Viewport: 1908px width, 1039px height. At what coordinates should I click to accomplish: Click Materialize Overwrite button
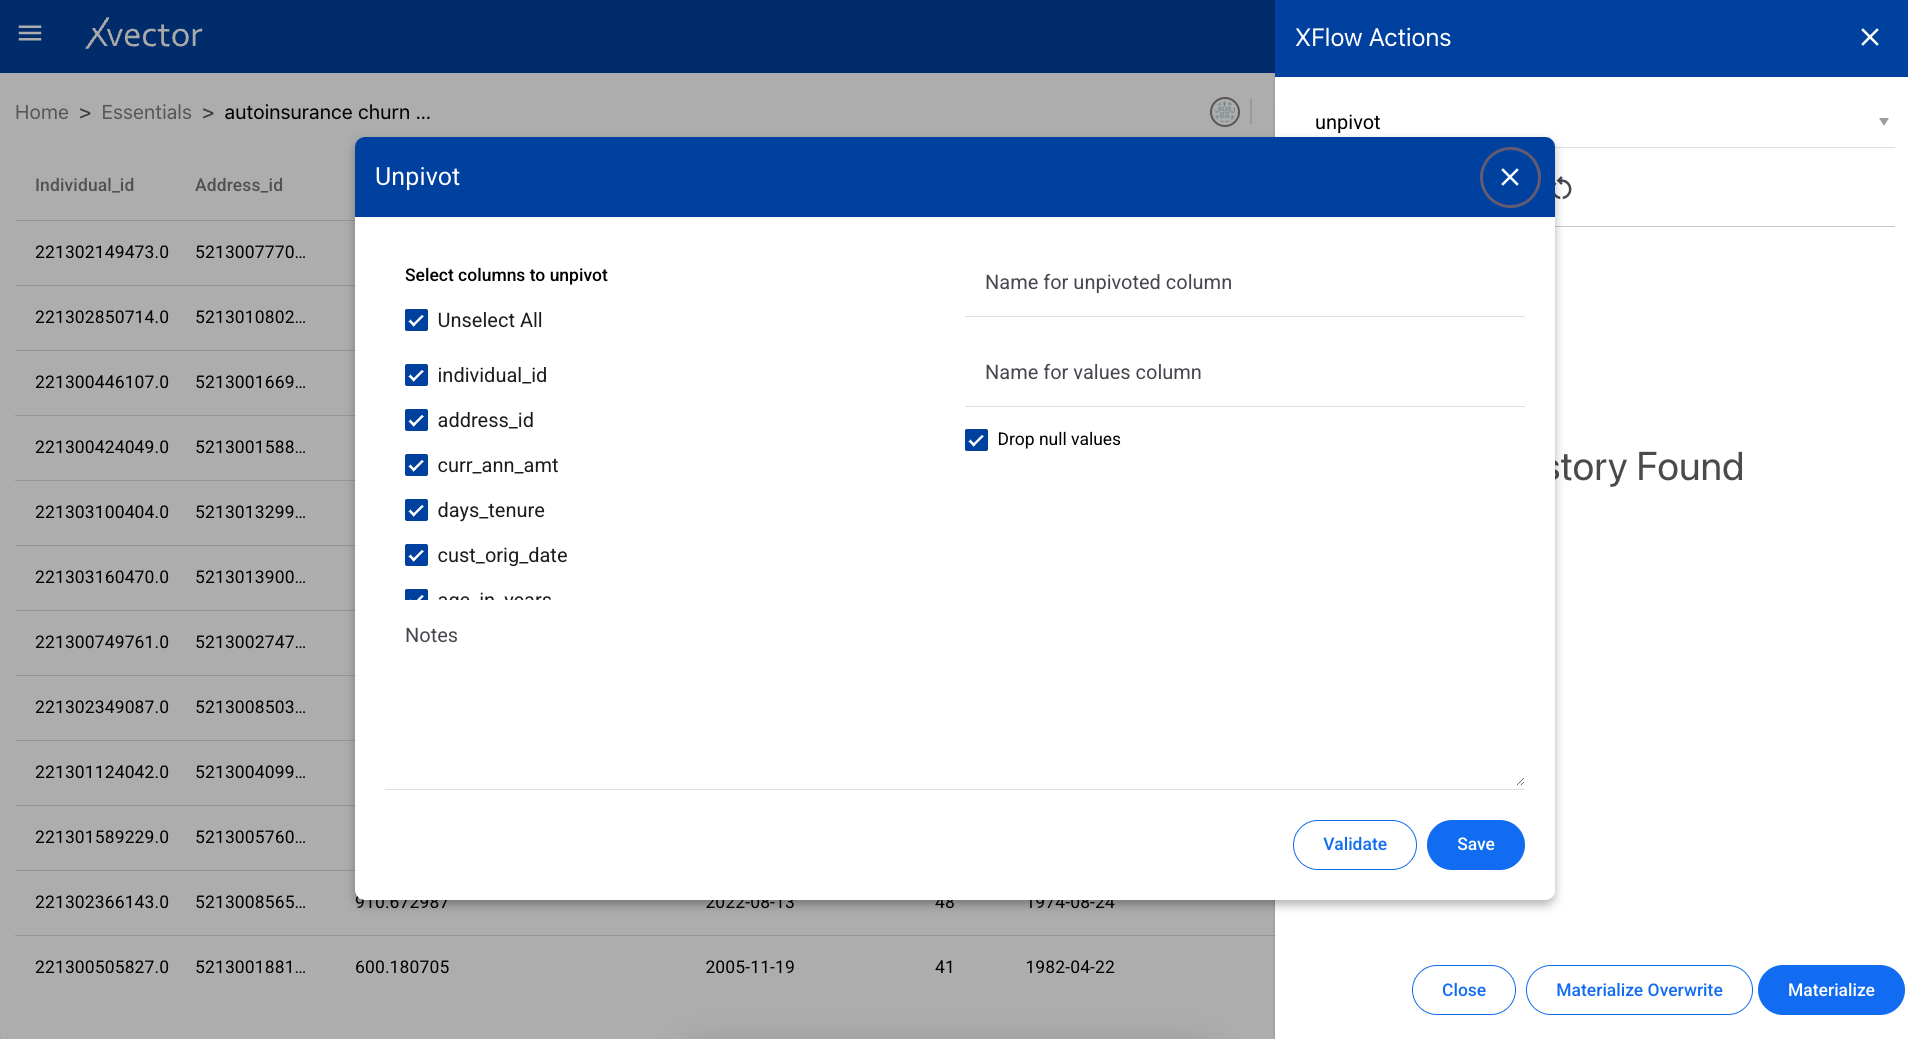point(1639,990)
